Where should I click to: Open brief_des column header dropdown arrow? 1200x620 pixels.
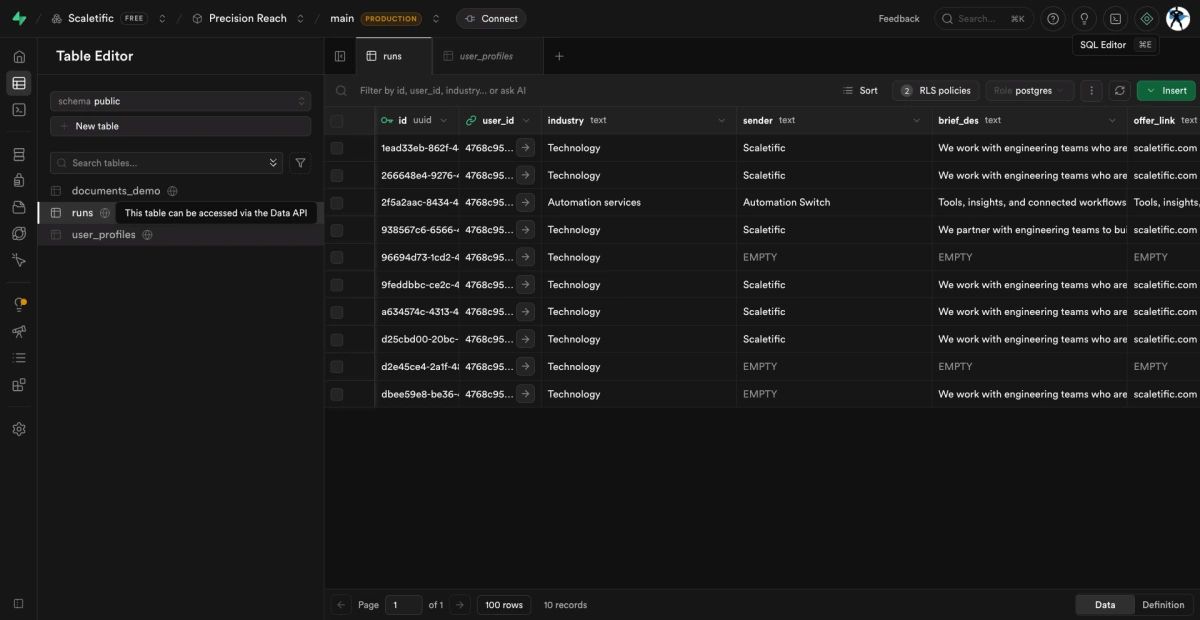[x=1112, y=120]
